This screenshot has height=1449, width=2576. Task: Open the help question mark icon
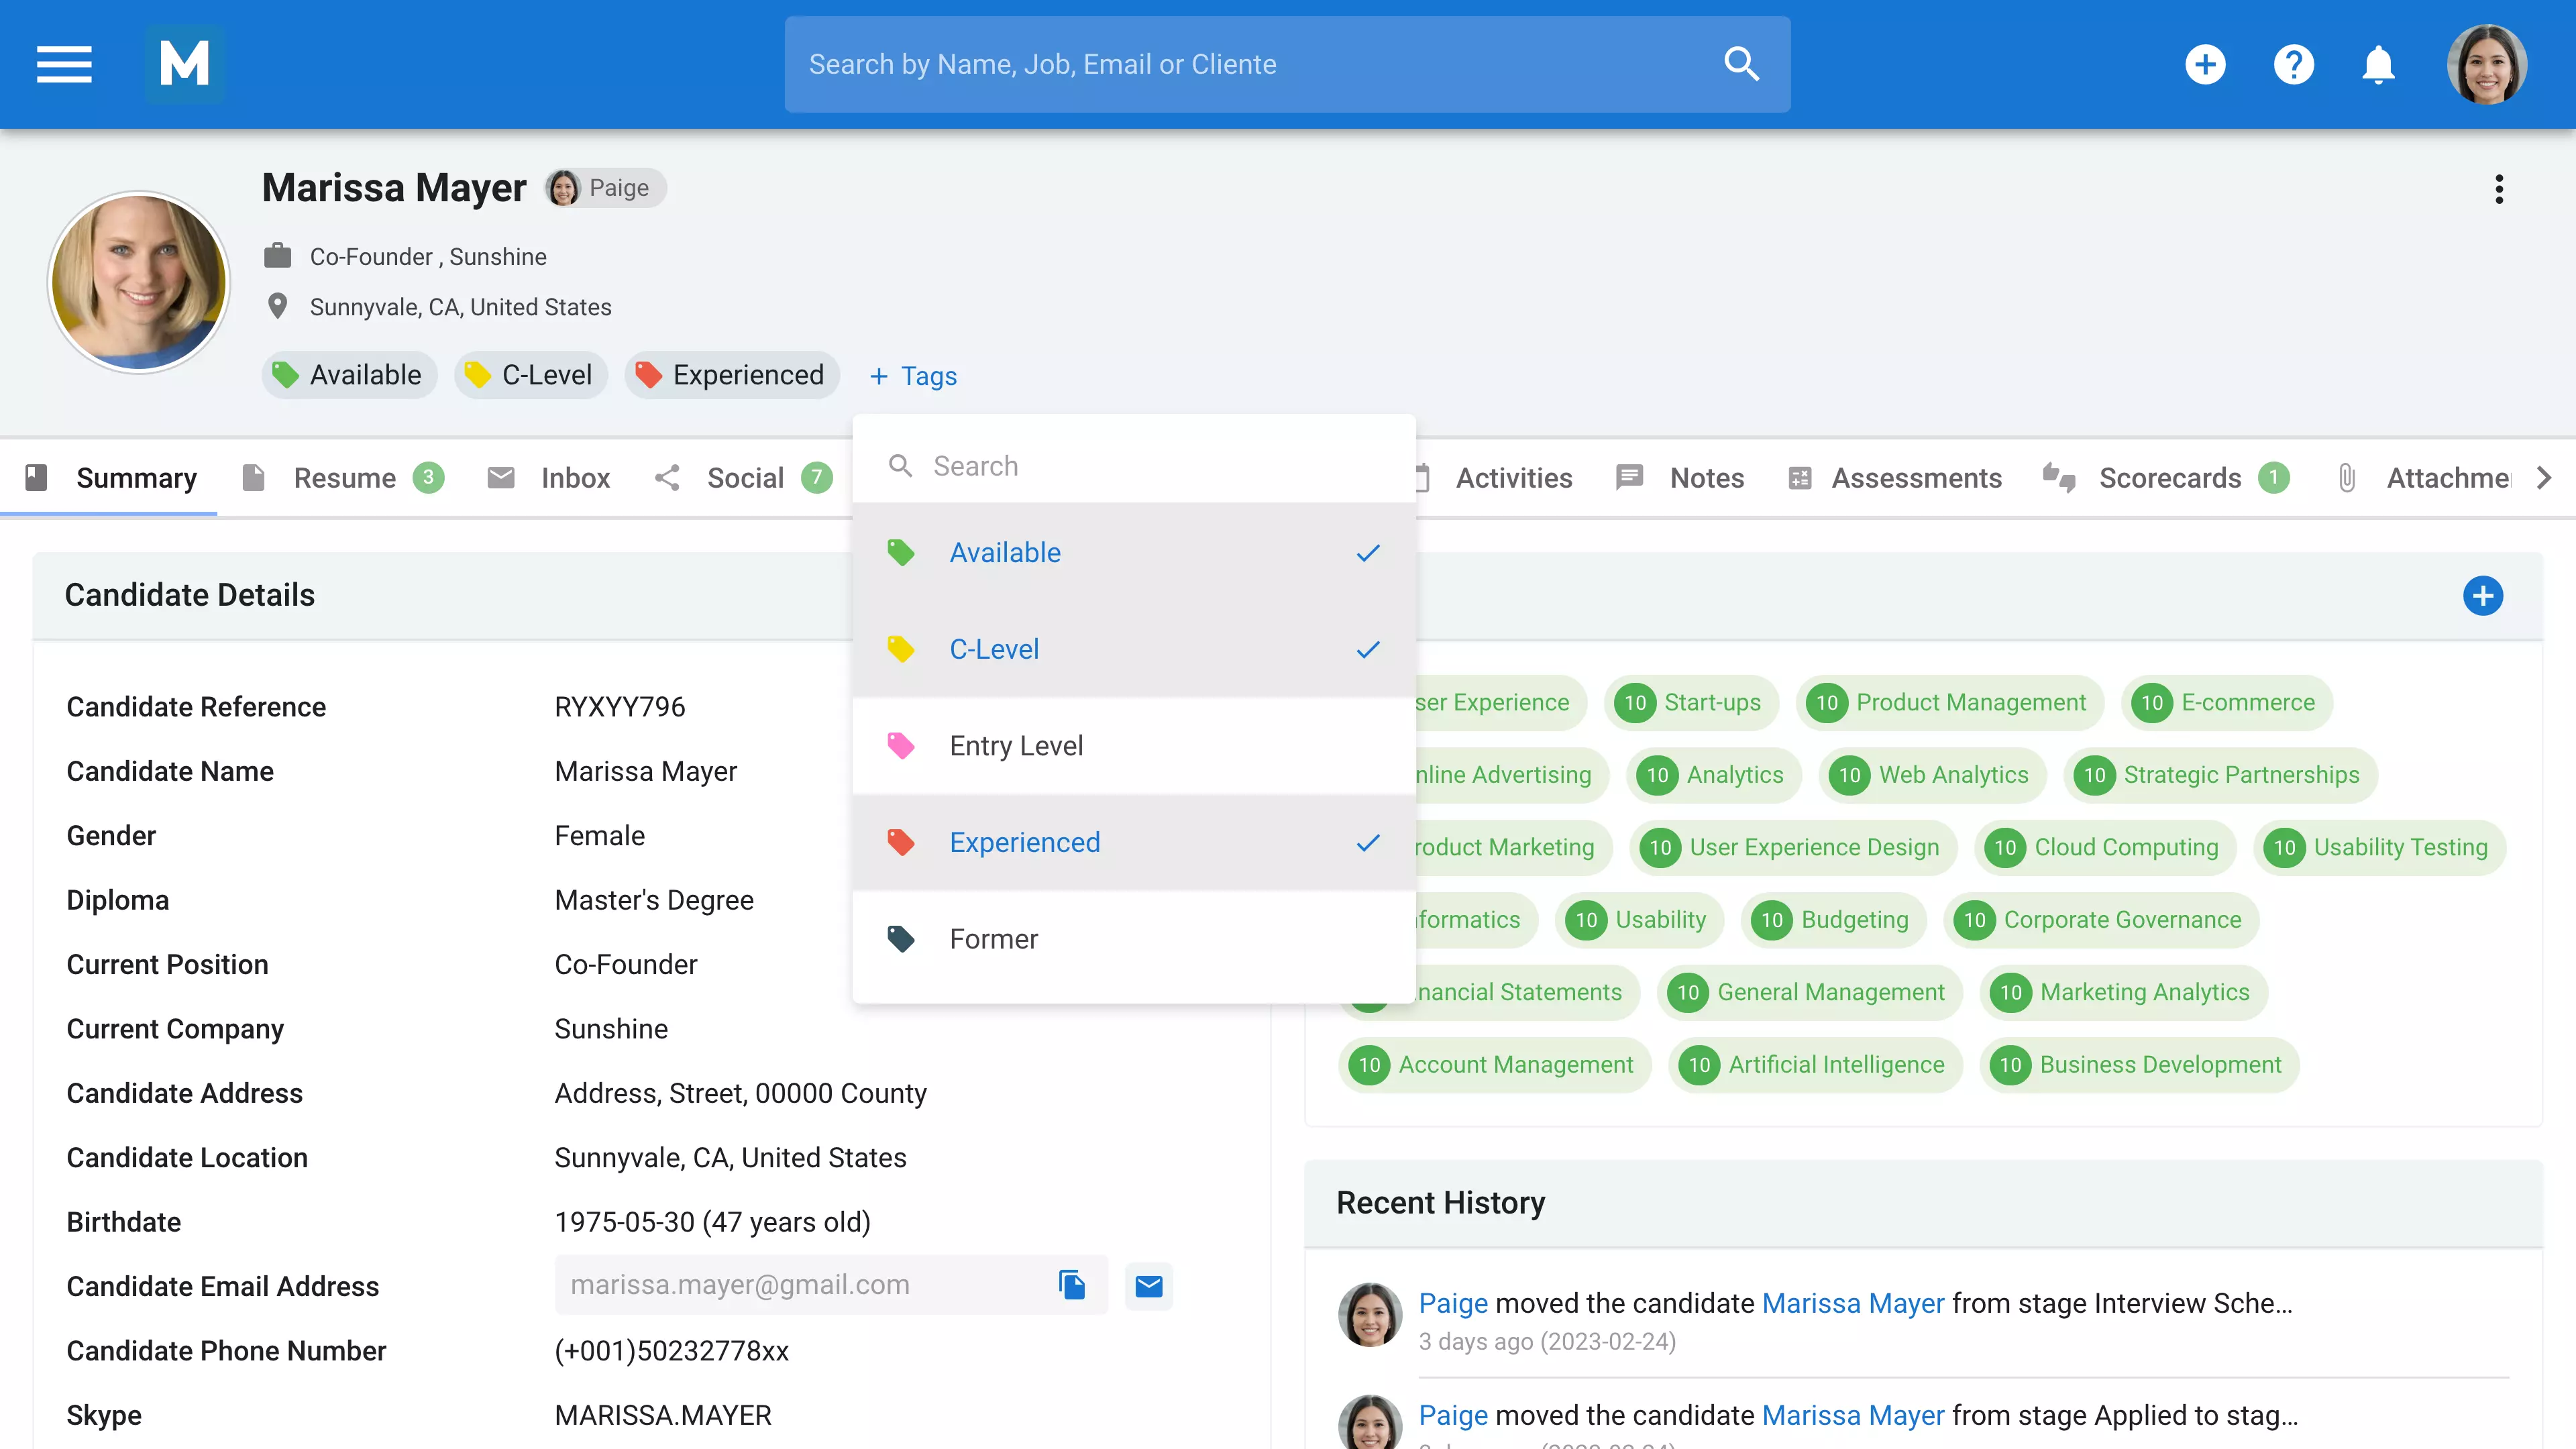pos(2293,65)
